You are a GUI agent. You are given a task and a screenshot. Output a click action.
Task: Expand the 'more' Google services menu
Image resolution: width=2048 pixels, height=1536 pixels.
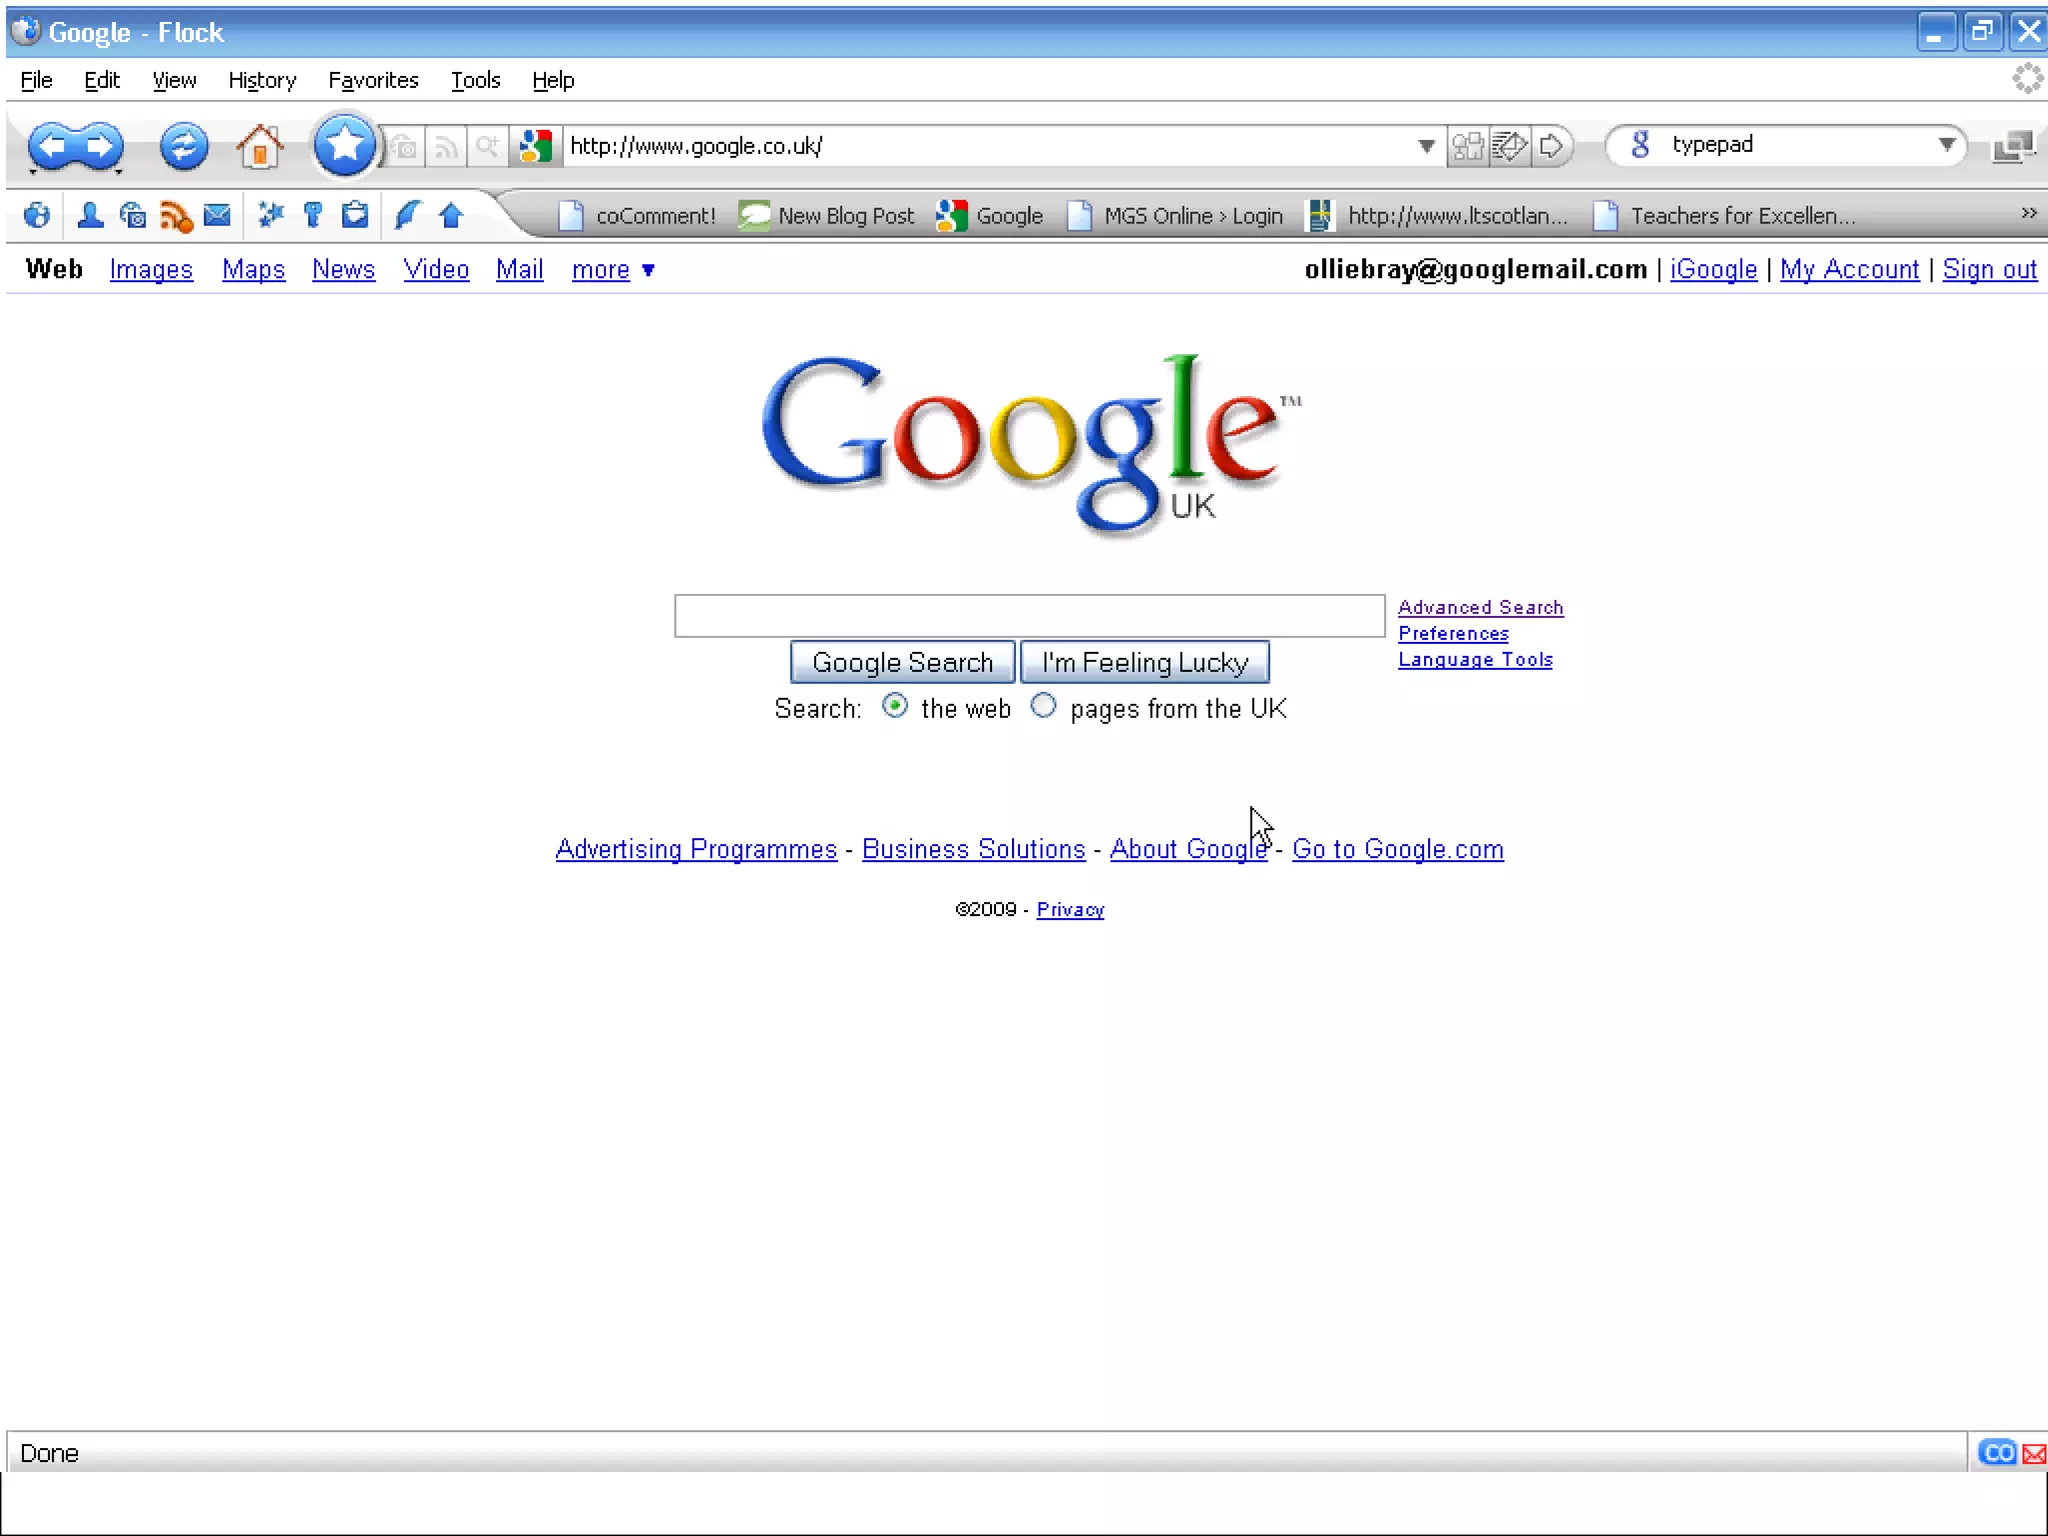tap(613, 270)
